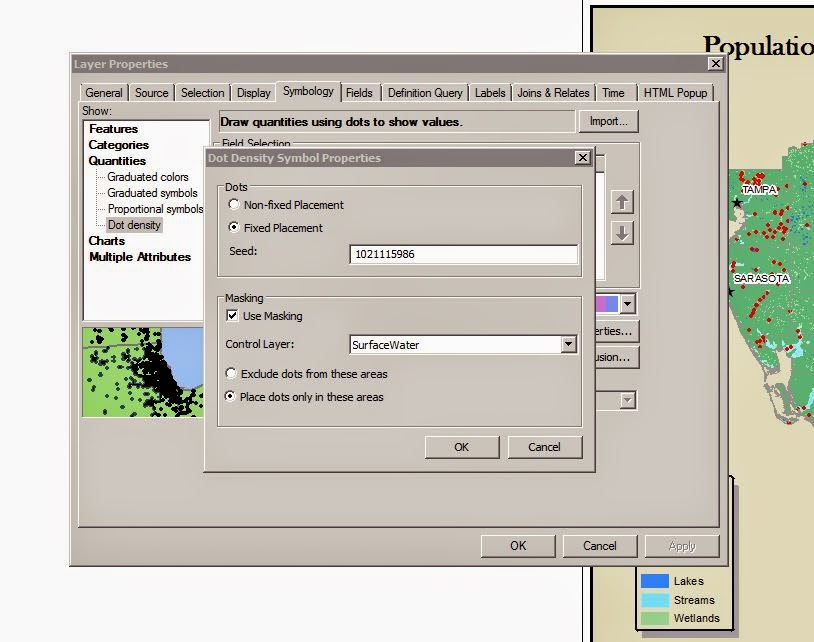The width and height of the screenshot is (814, 642).
Task: Select 'Exclude dots from these areas'
Action: click(231, 372)
